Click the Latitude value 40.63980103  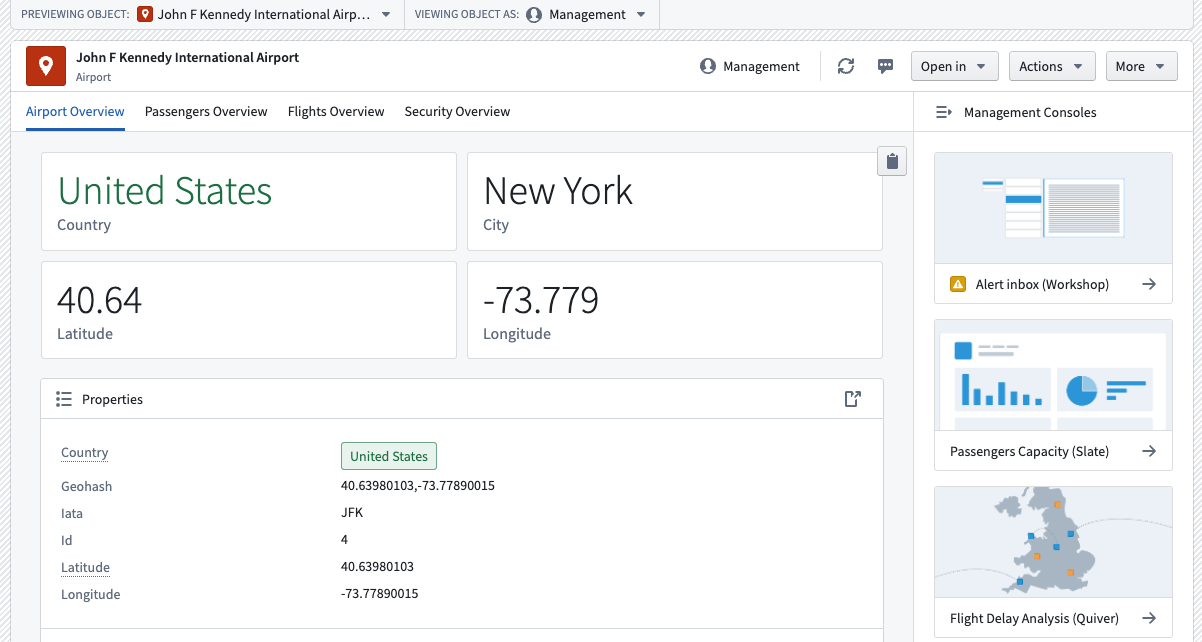377,567
